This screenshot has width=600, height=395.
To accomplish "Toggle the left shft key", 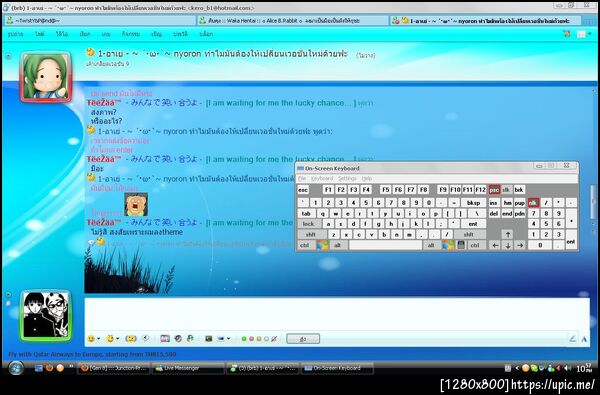I will point(311,235).
